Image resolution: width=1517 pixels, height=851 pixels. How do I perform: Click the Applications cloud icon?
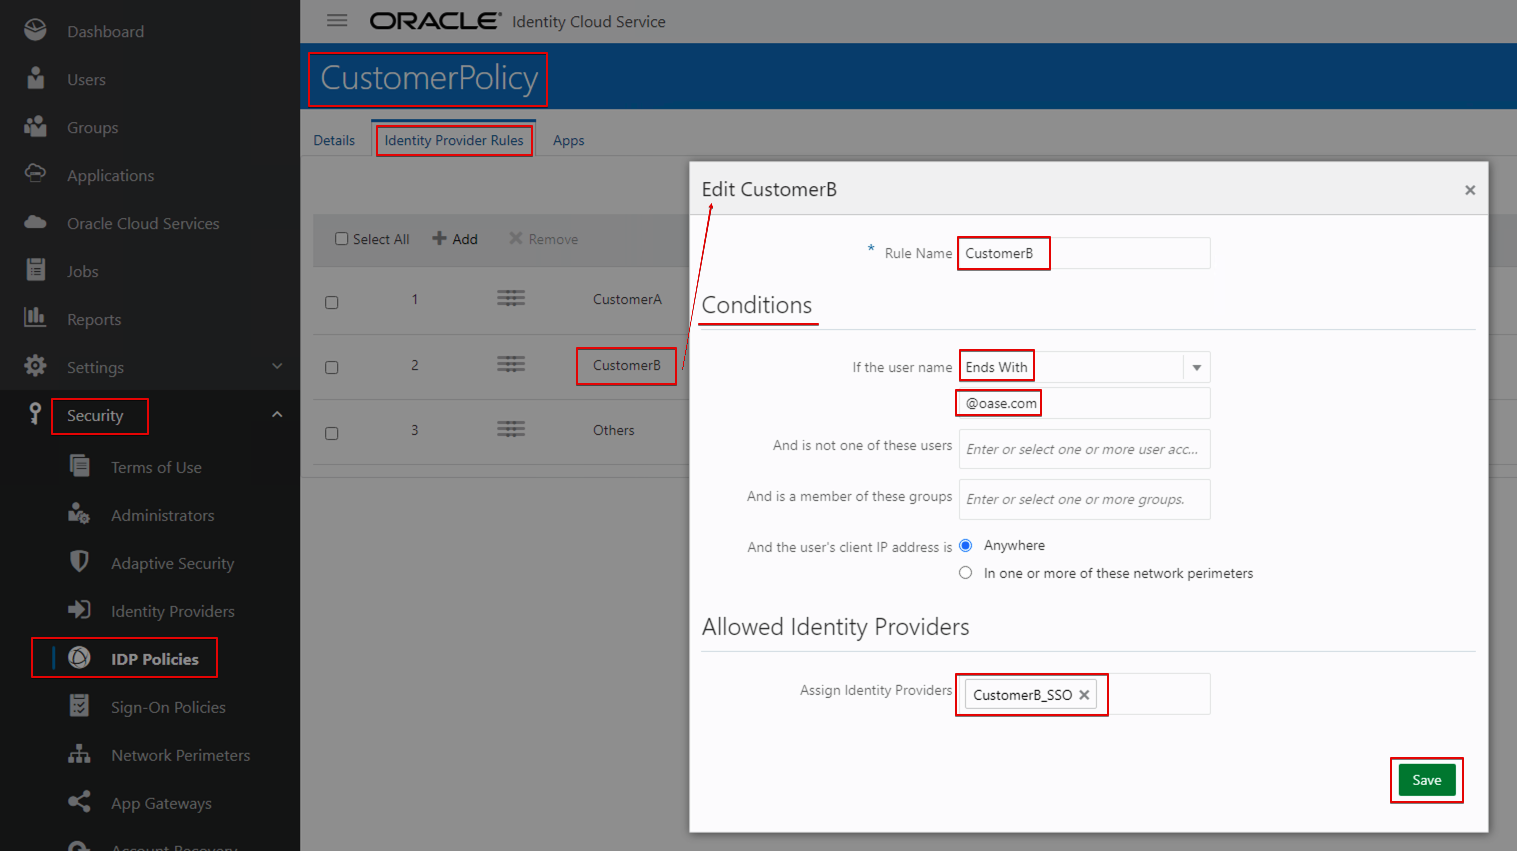(35, 173)
